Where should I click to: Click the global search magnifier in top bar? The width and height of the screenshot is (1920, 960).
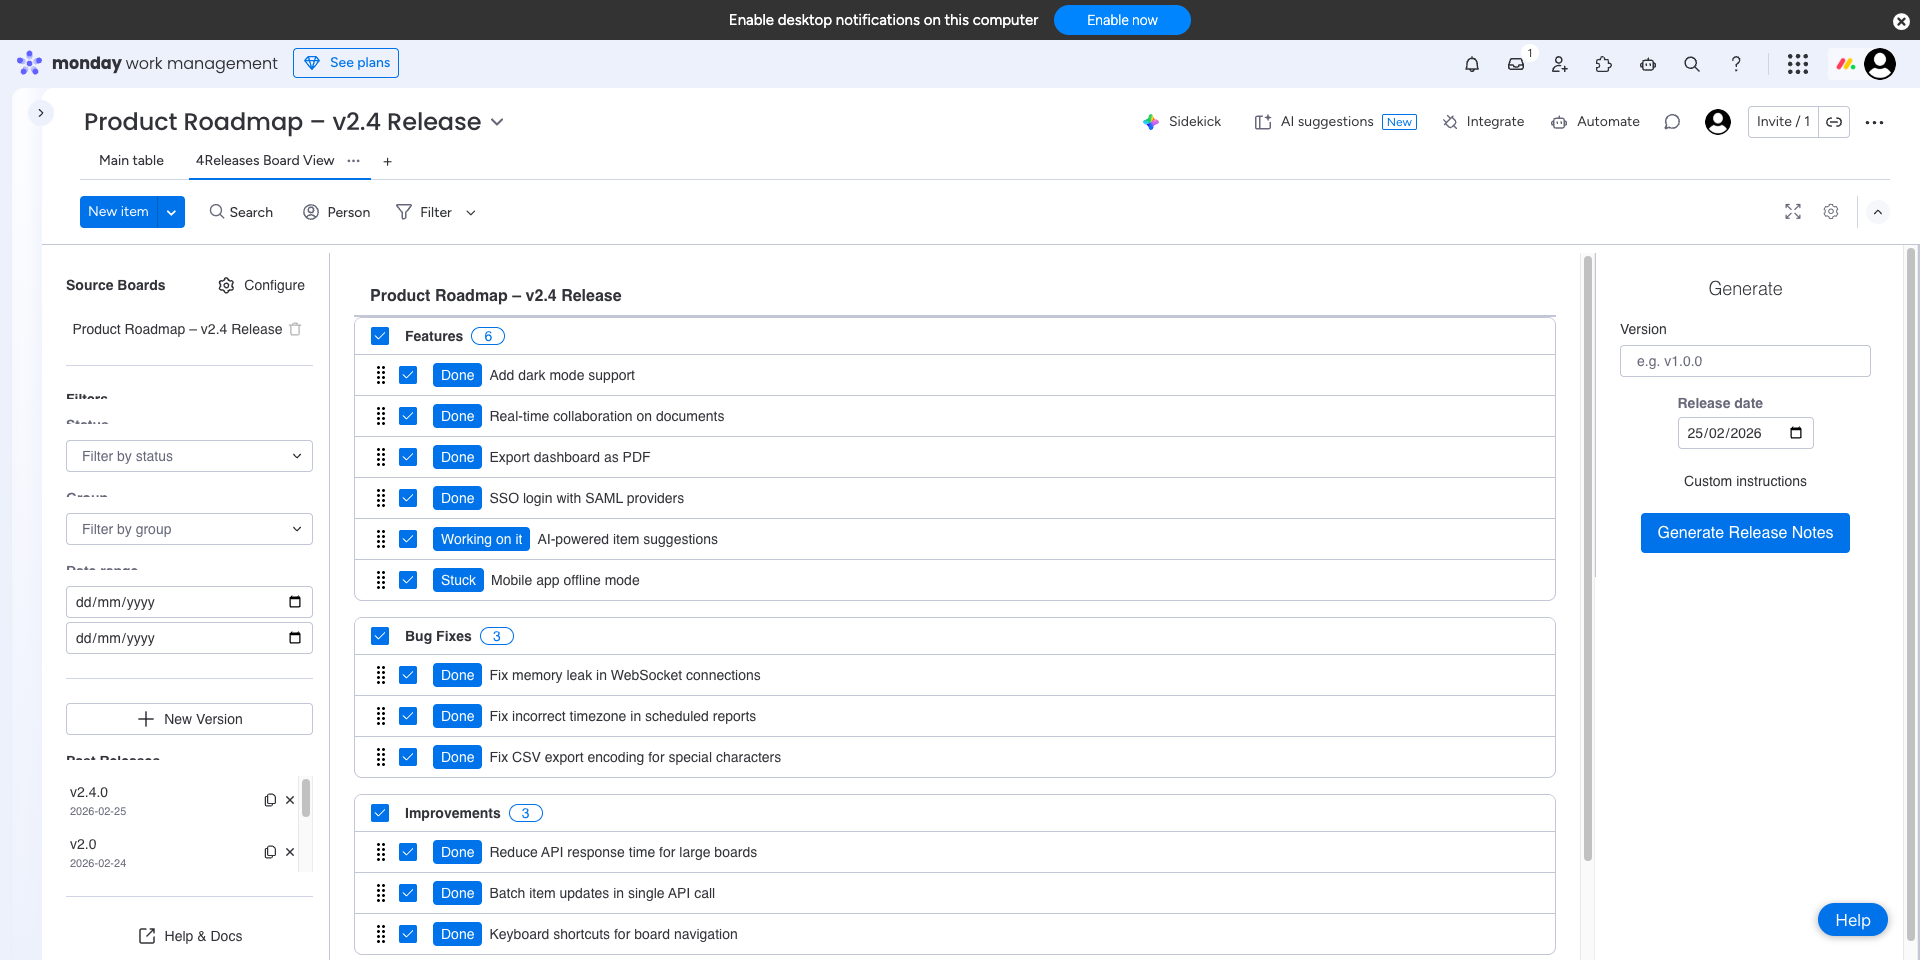1692,64
